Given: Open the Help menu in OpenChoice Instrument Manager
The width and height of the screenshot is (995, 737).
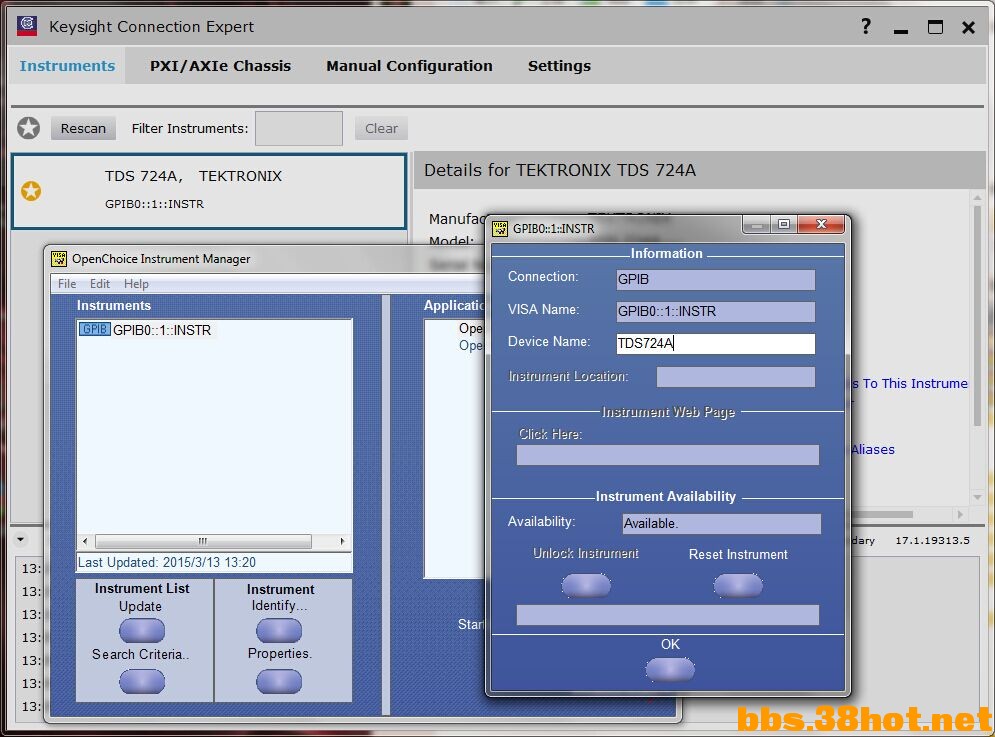Looking at the screenshot, I should coord(136,284).
